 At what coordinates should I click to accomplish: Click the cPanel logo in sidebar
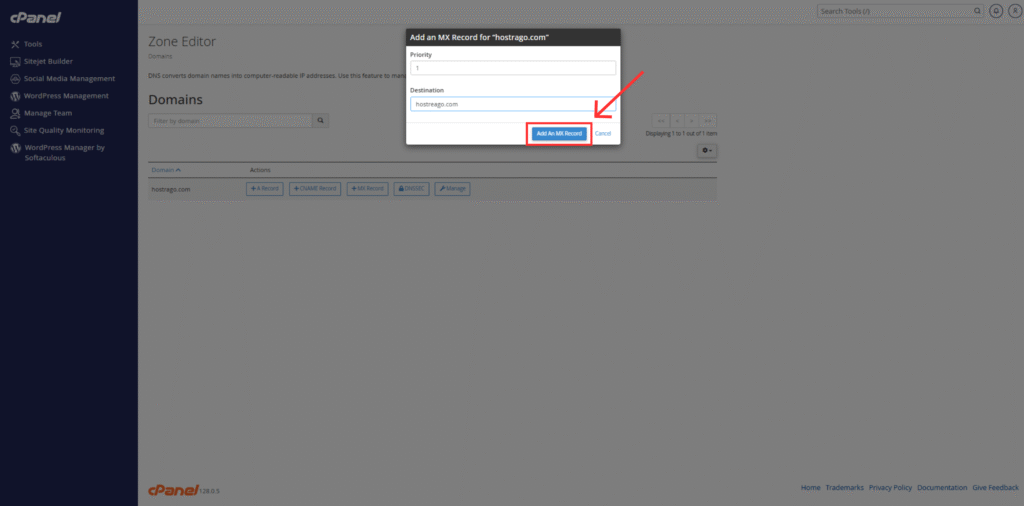(35, 18)
